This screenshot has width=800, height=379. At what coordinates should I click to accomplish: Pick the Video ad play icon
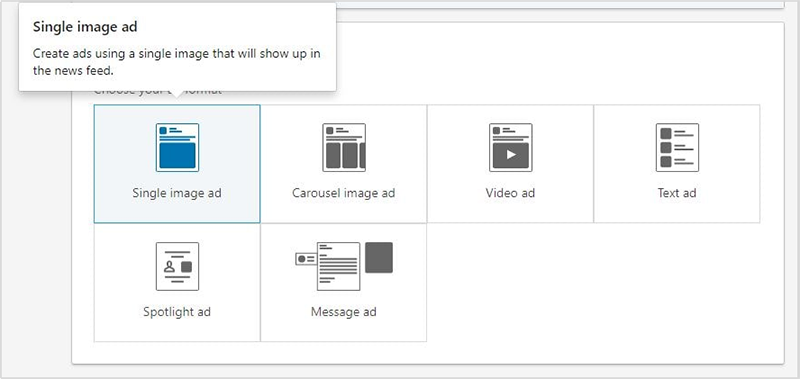(511, 147)
